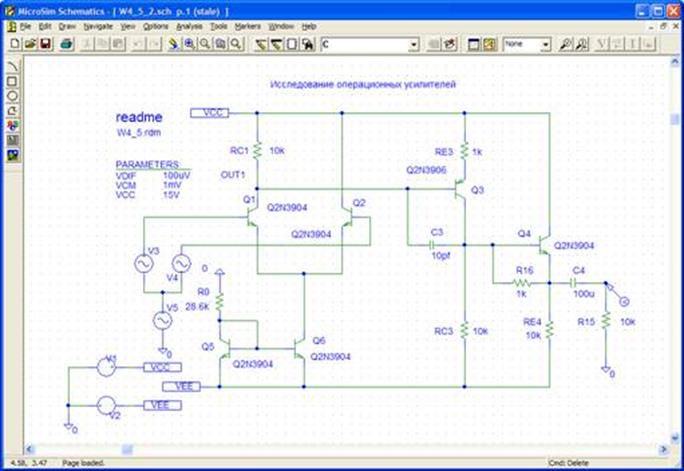The height and width of the screenshot is (471, 684).
Task: Click the Insert Picture sidebar icon
Action: pyautogui.click(x=13, y=155)
